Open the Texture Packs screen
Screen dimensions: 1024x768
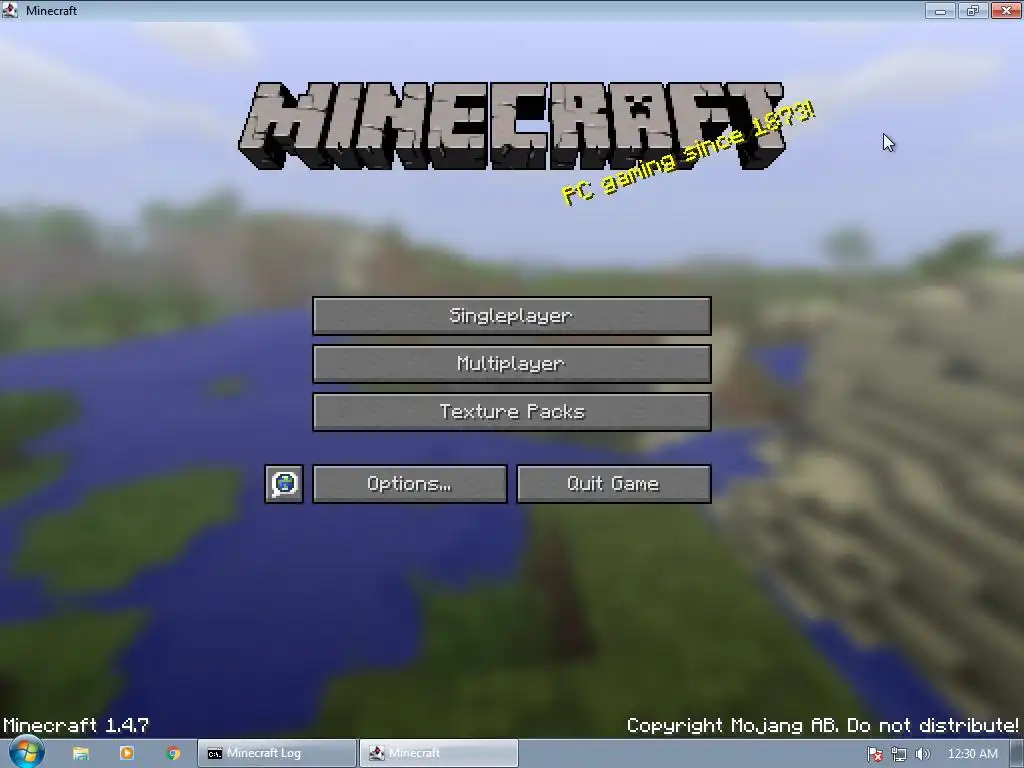point(512,412)
